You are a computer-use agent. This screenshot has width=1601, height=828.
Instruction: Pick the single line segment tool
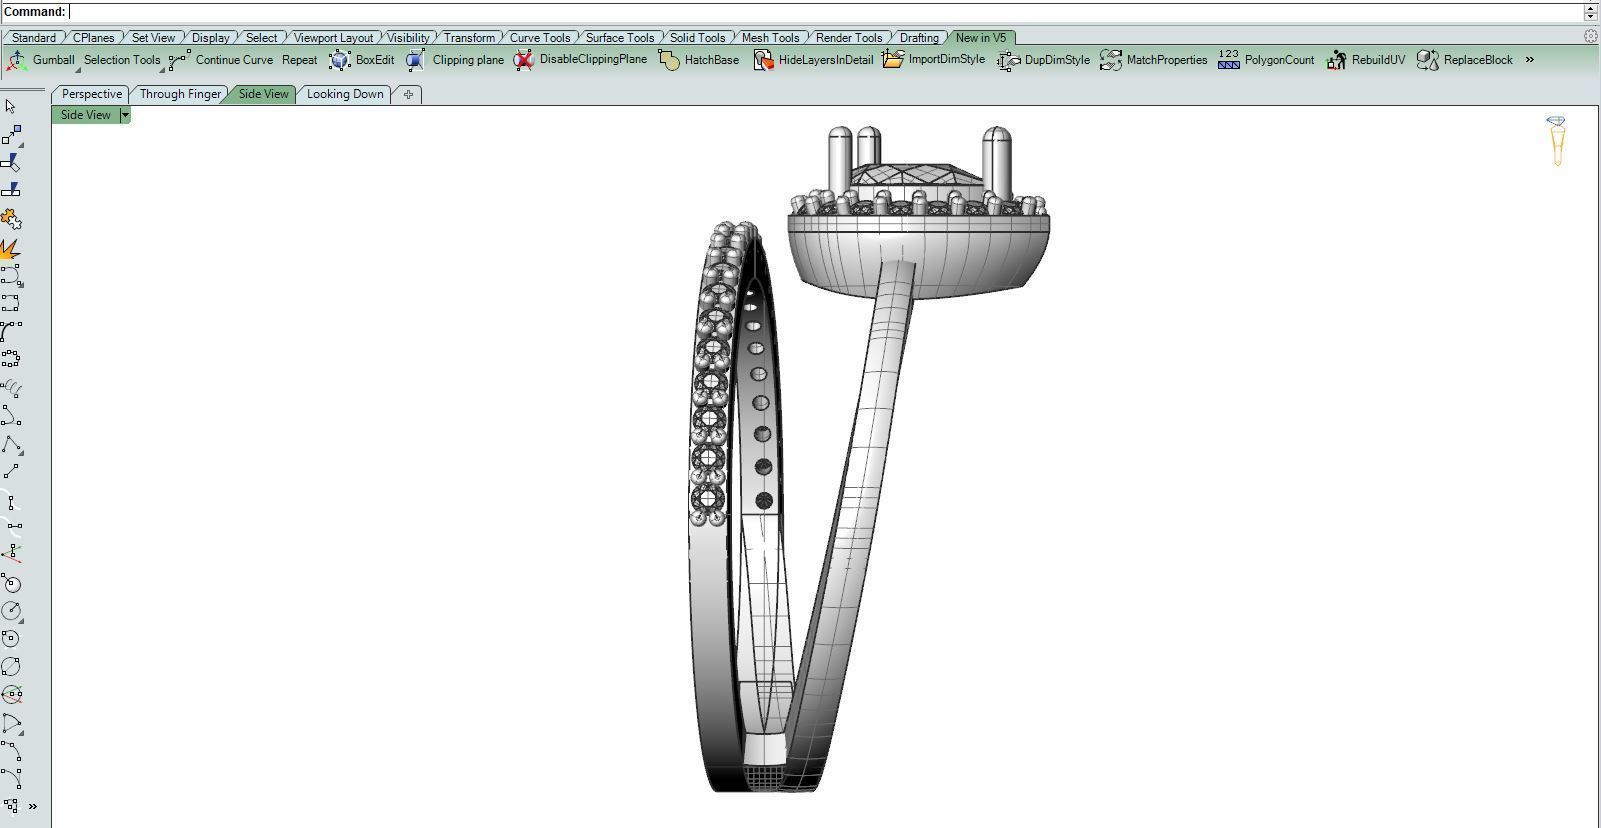point(11,471)
